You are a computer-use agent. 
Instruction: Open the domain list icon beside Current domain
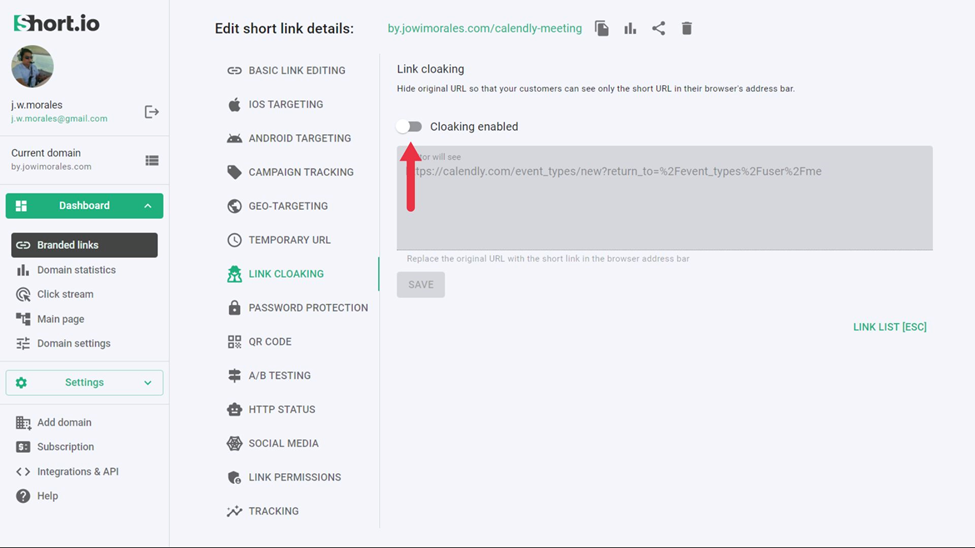152,160
